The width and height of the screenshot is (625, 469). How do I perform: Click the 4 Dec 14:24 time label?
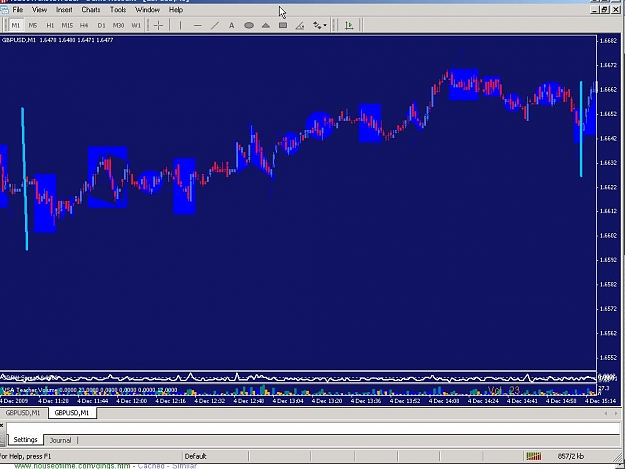click(x=483, y=401)
